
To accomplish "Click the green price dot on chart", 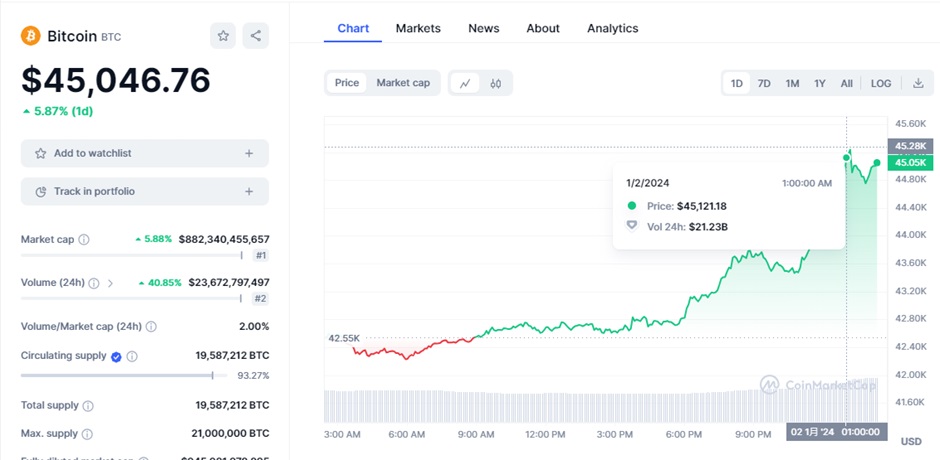I will pyautogui.click(x=877, y=162).
